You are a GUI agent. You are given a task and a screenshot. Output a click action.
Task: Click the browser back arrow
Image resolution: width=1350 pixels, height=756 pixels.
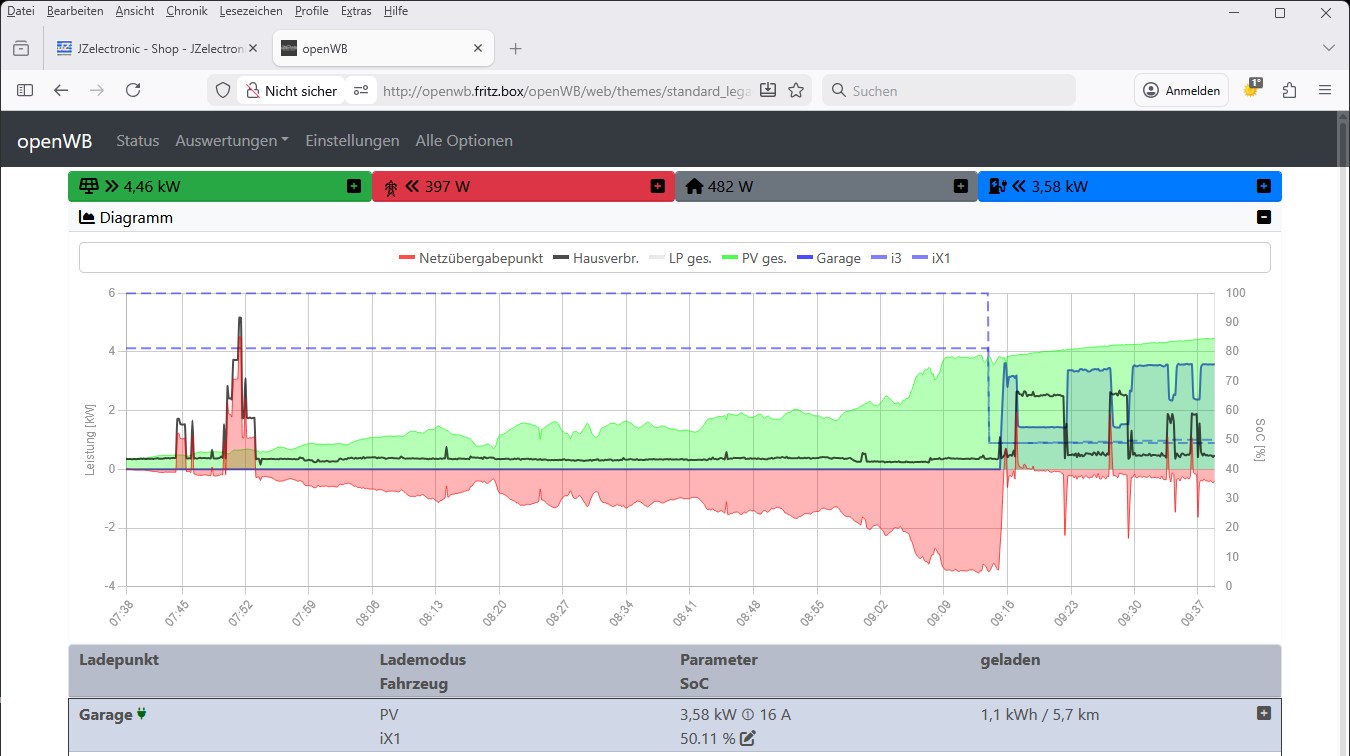tap(61, 90)
